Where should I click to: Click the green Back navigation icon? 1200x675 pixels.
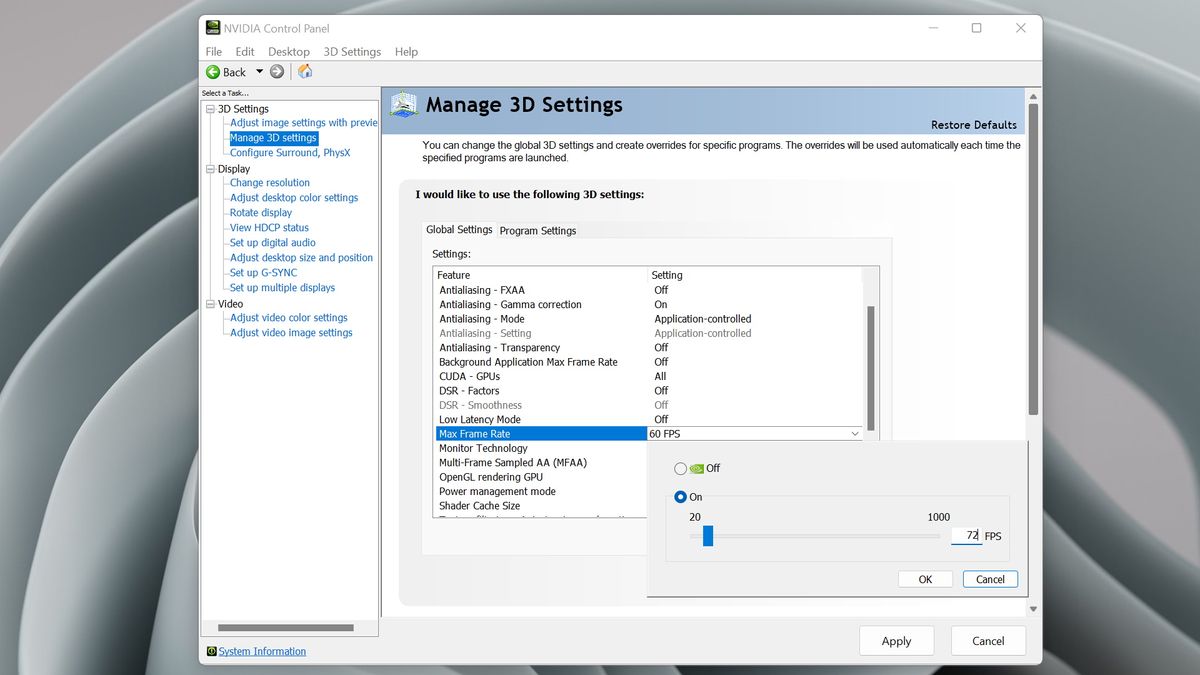pyautogui.click(x=214, y=71)
